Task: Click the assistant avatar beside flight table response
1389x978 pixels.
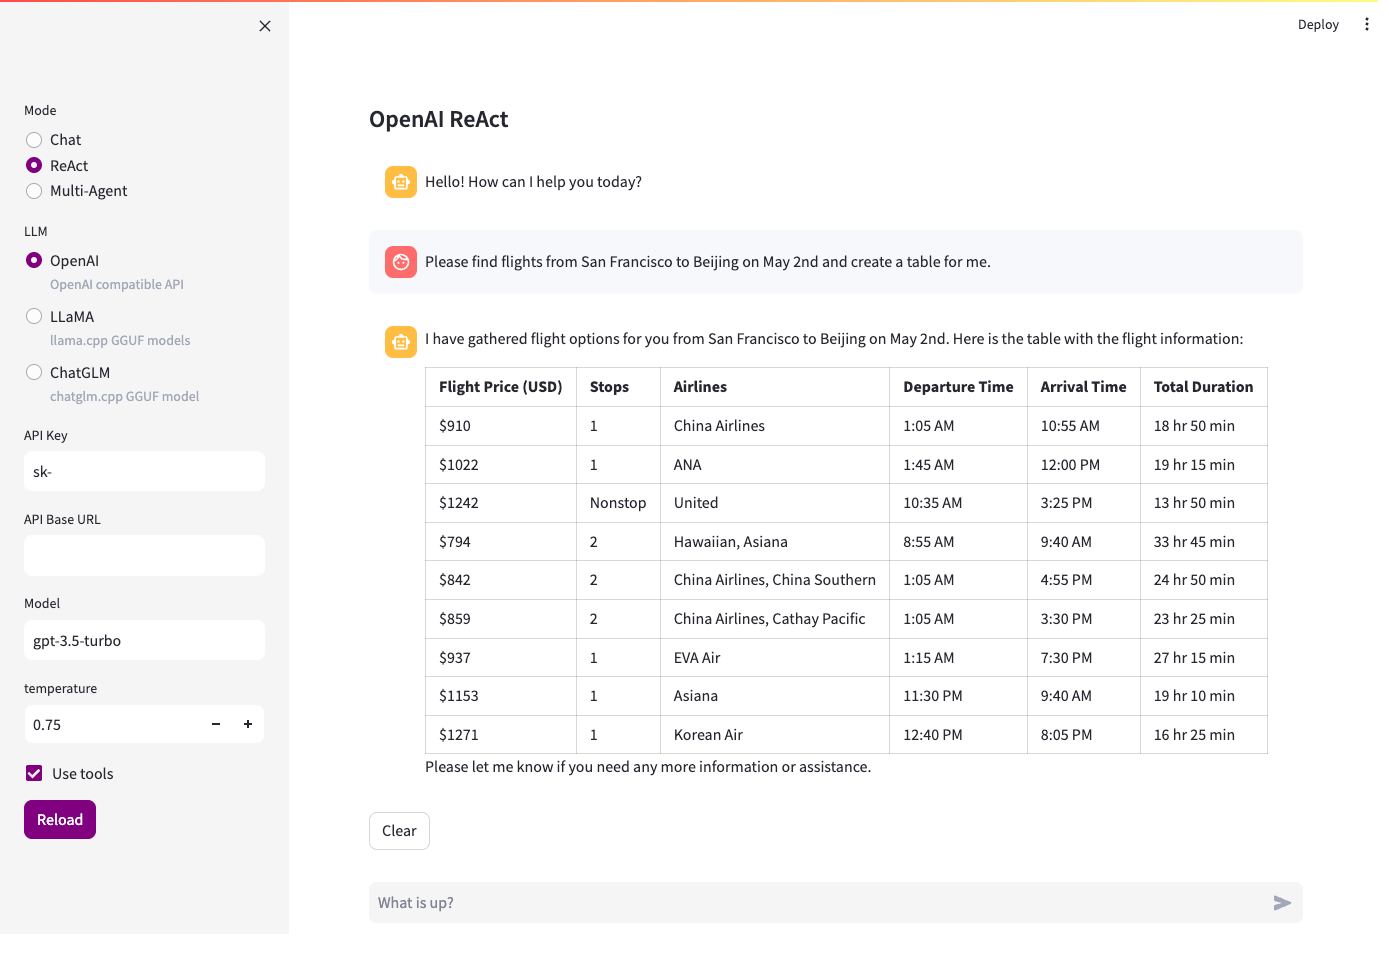Action: click(x=401, y=342)
